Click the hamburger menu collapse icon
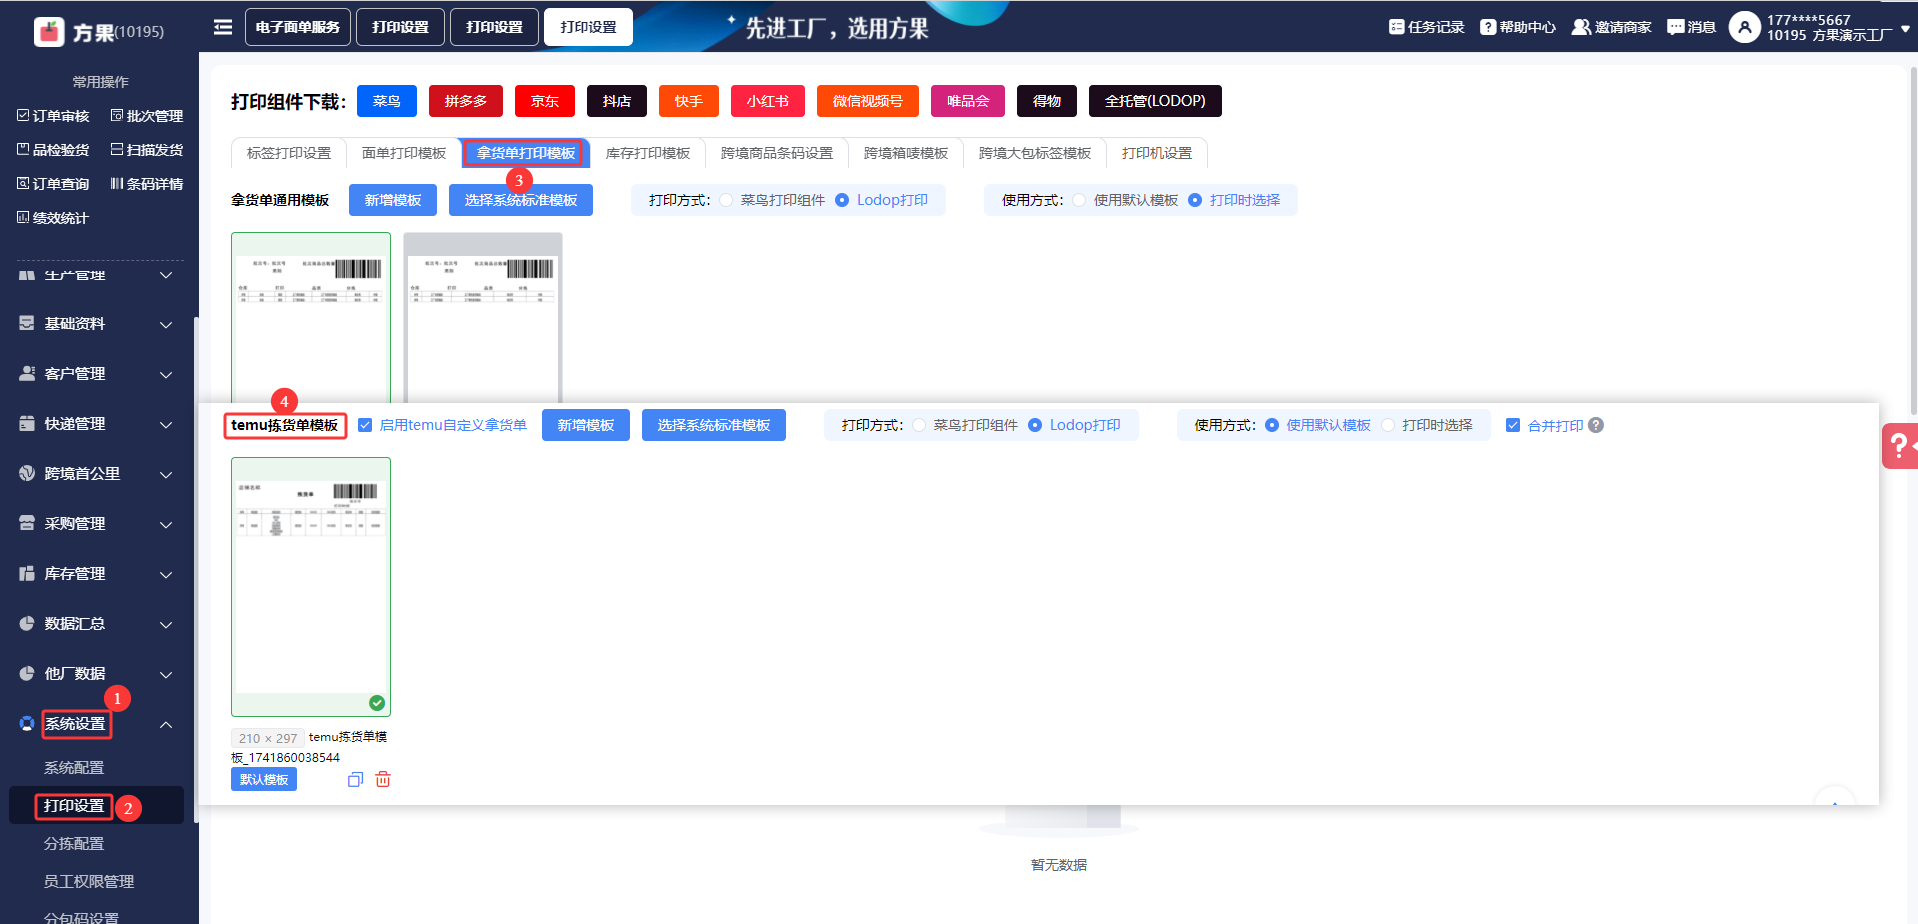The image size is (1918, 924). [223, 27]
